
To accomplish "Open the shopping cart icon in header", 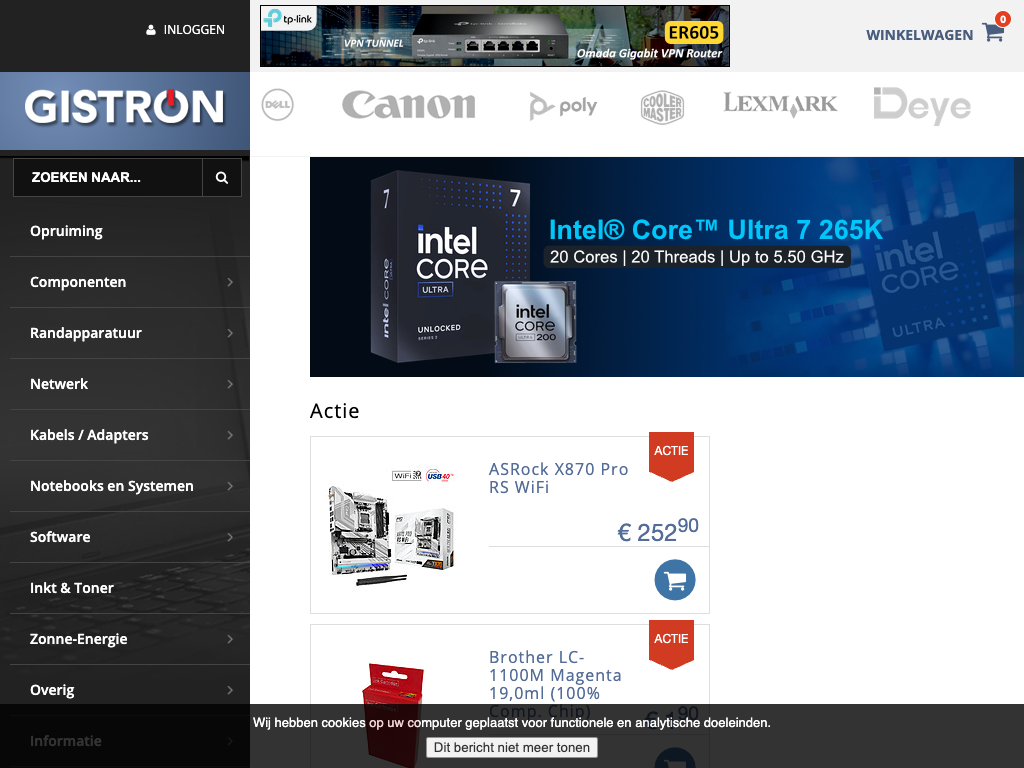I will coord(993,32).
